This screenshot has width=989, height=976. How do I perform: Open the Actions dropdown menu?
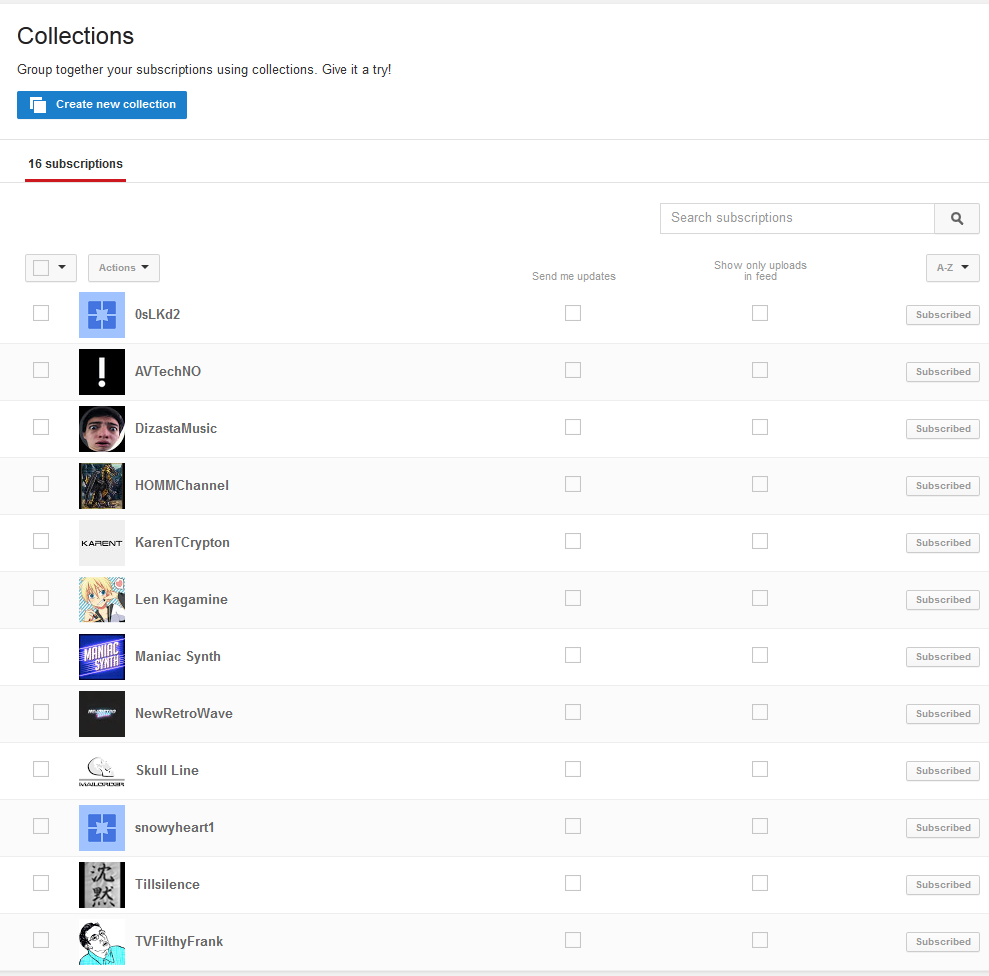pyautogui.click(x=124, y=268)
